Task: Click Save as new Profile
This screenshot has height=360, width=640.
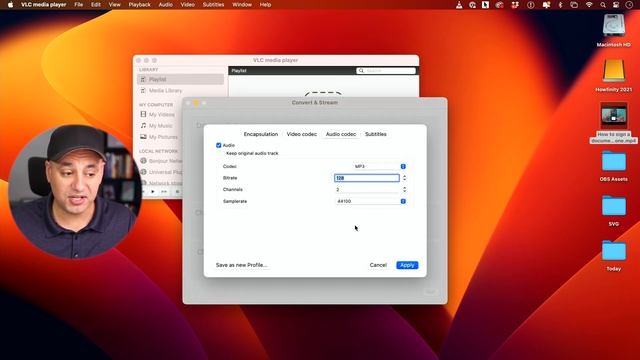Action: [241, 265]
